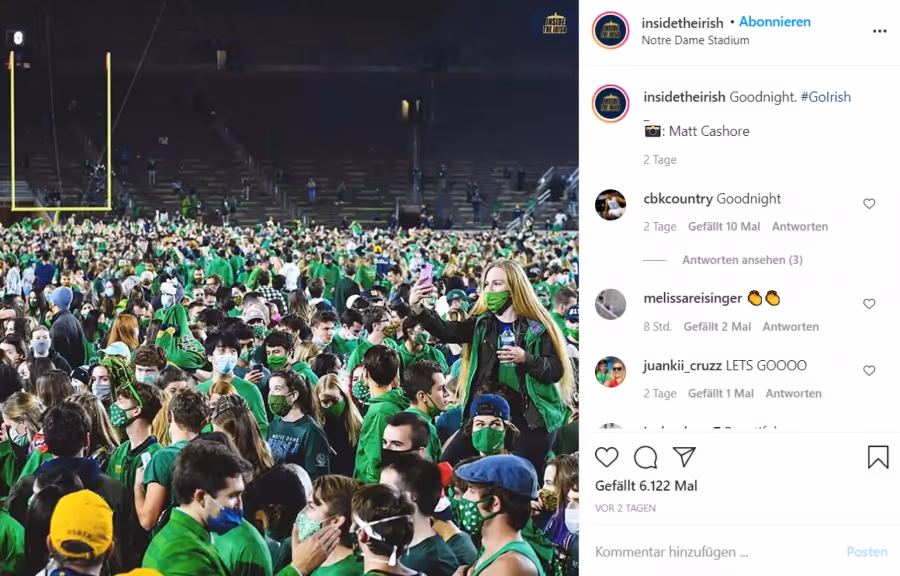Click insidetheirish profile avatar in header
900x576 pixels.
tap(611, 30)
